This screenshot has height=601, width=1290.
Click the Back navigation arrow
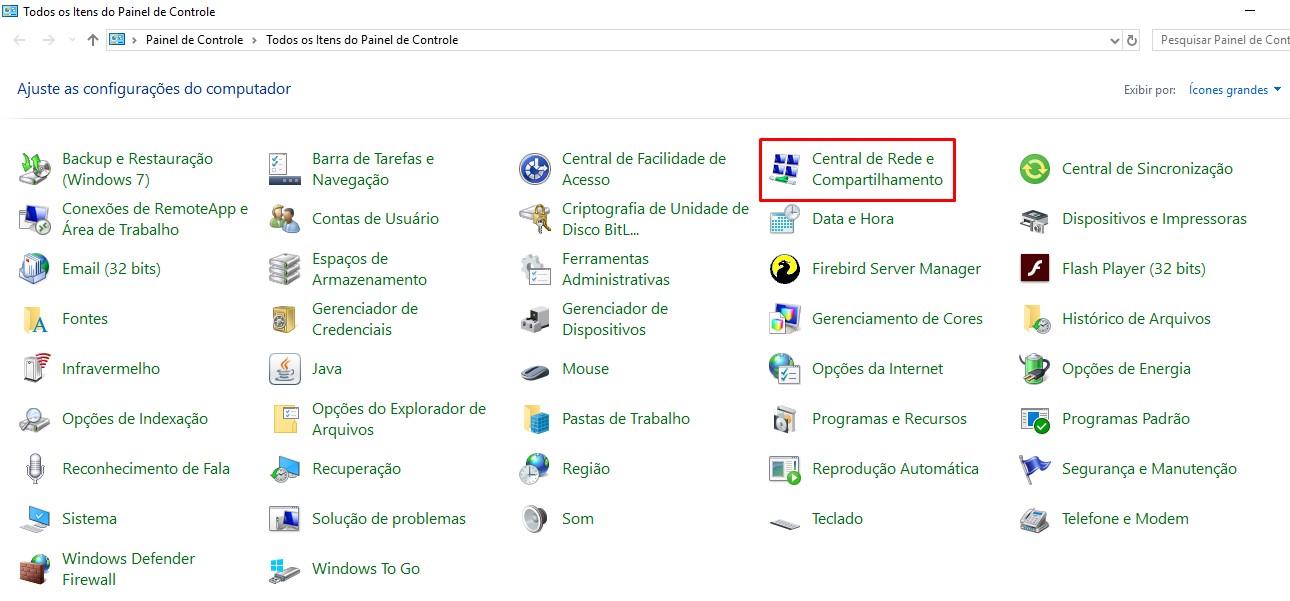(20, 41)
